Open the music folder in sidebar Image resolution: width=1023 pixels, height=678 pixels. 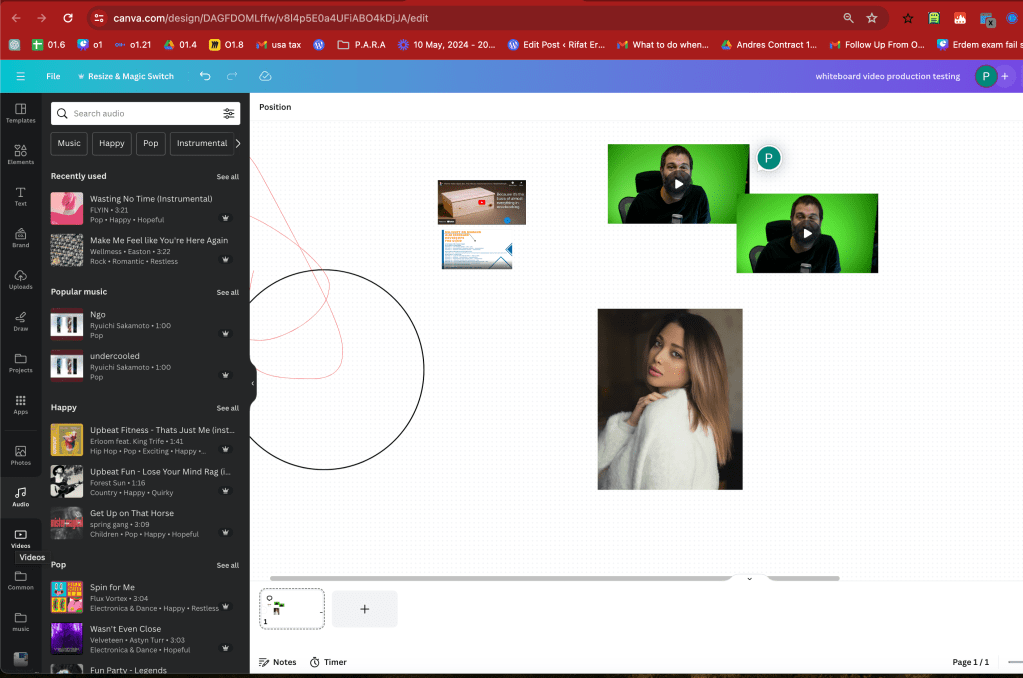(x=20, y=622)
